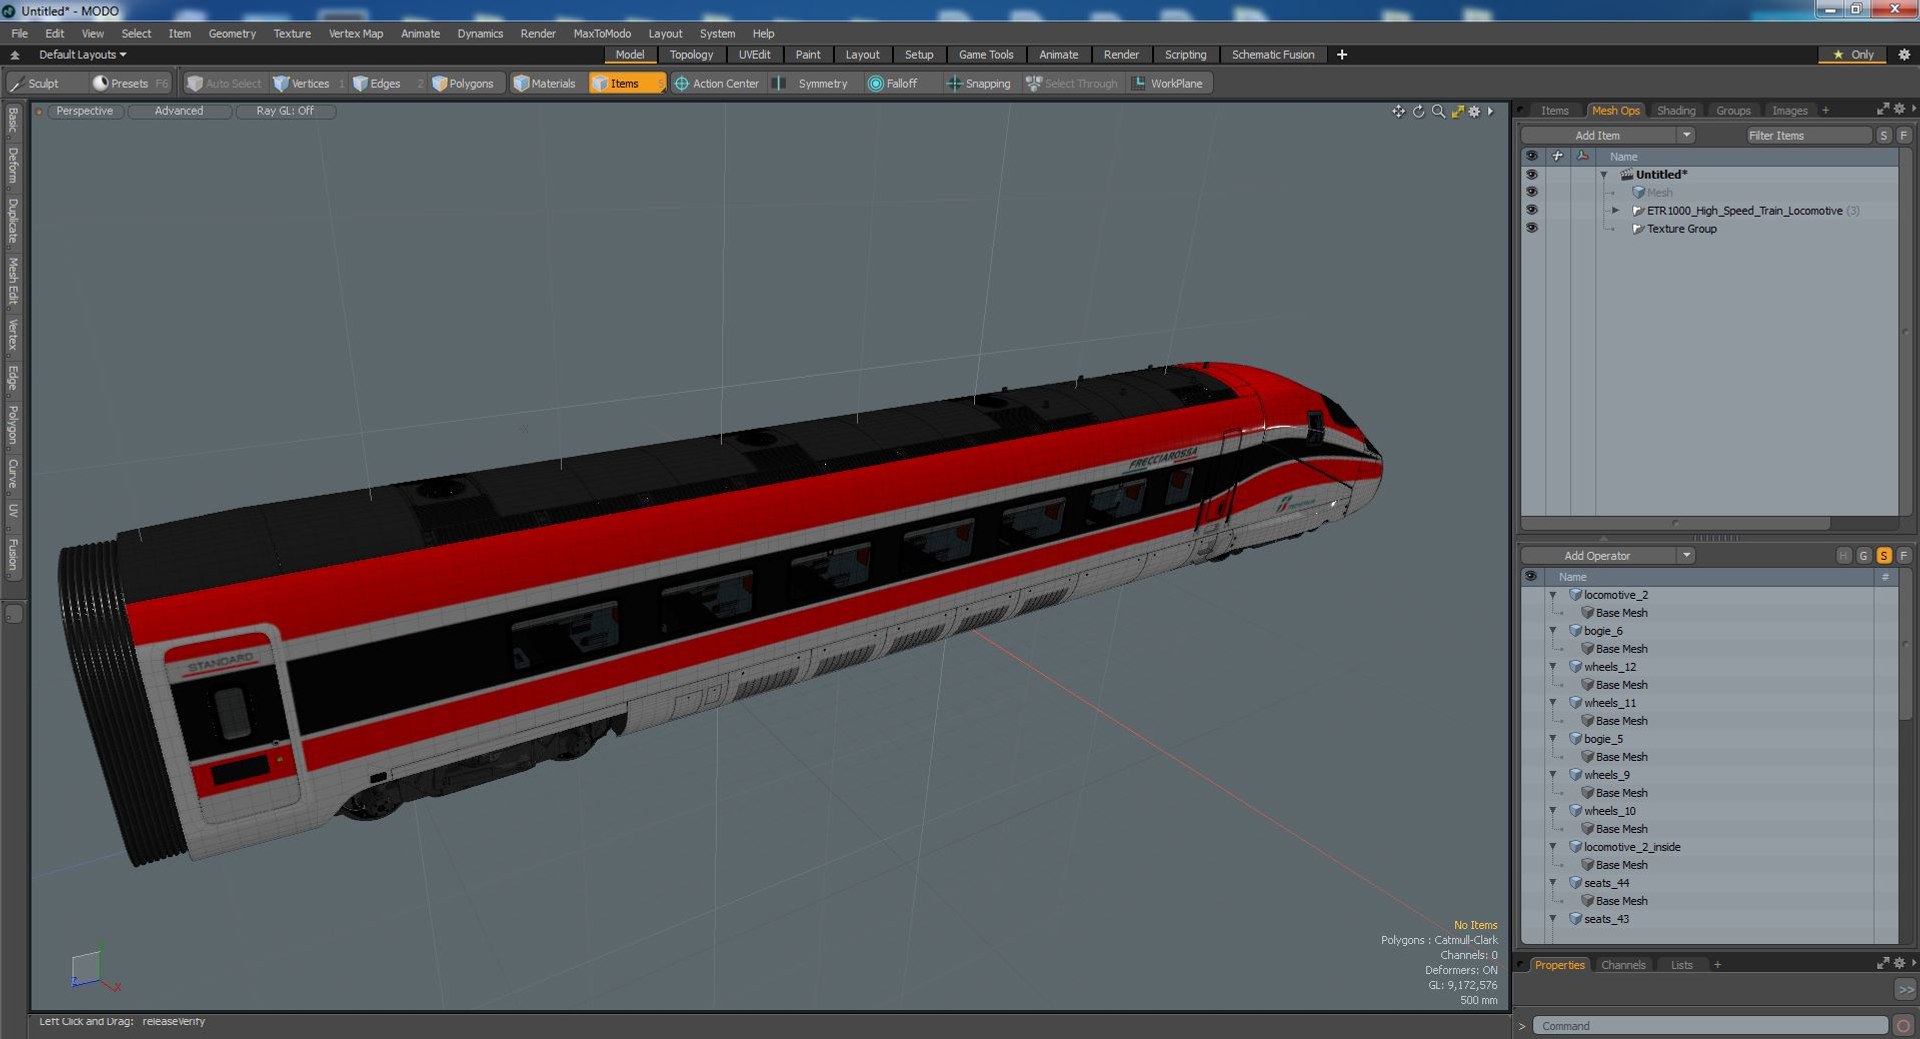Toggle Only star button
This screenshot has height=1039, width=1920.
(1853, 55)
